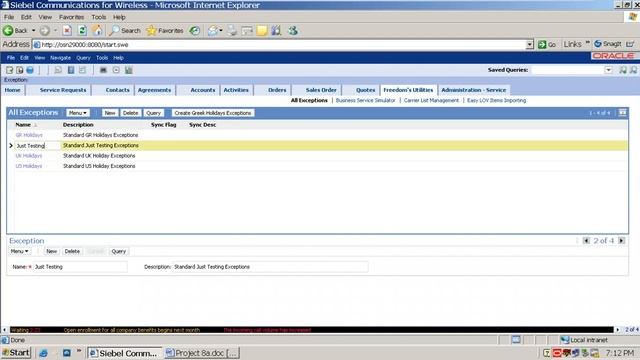This screenshot has width=640, height=360.
Task: Open the Siebel View menu
Action: [x=40, y=58]
